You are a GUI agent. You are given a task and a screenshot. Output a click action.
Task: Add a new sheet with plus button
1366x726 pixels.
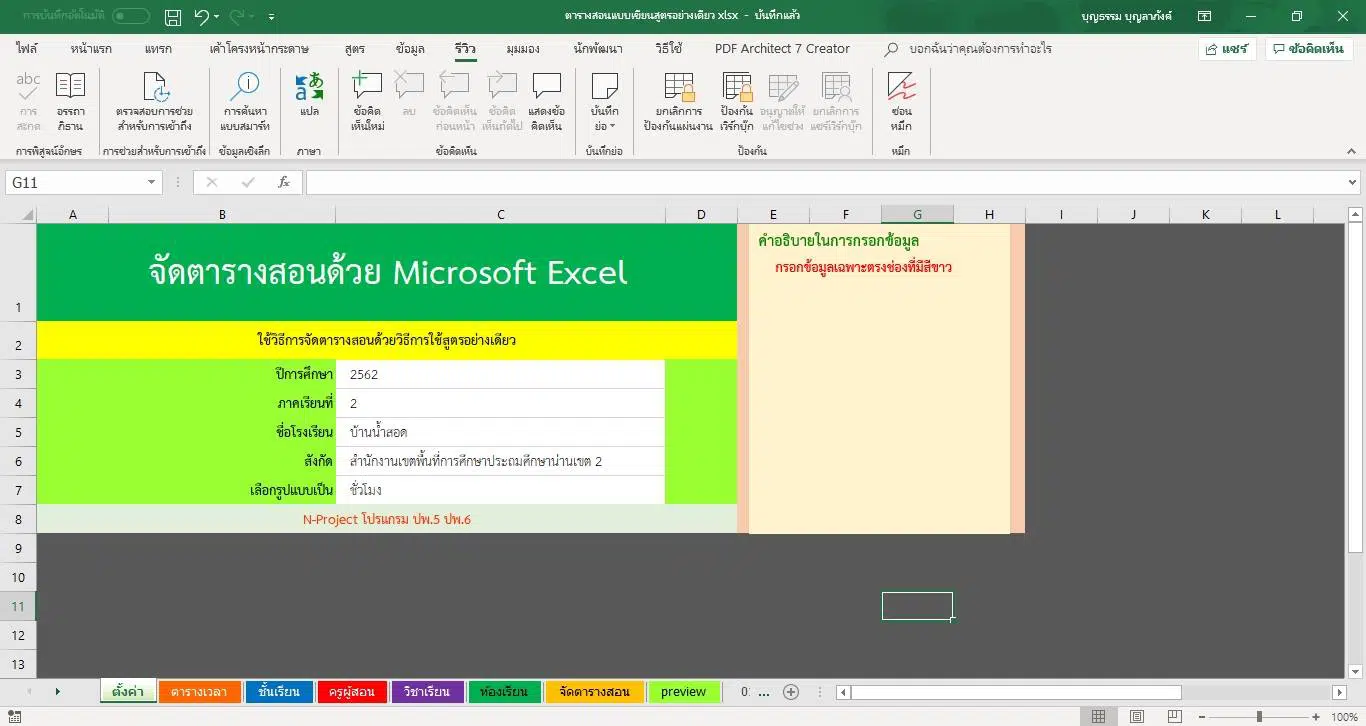[x=791, y=692]
